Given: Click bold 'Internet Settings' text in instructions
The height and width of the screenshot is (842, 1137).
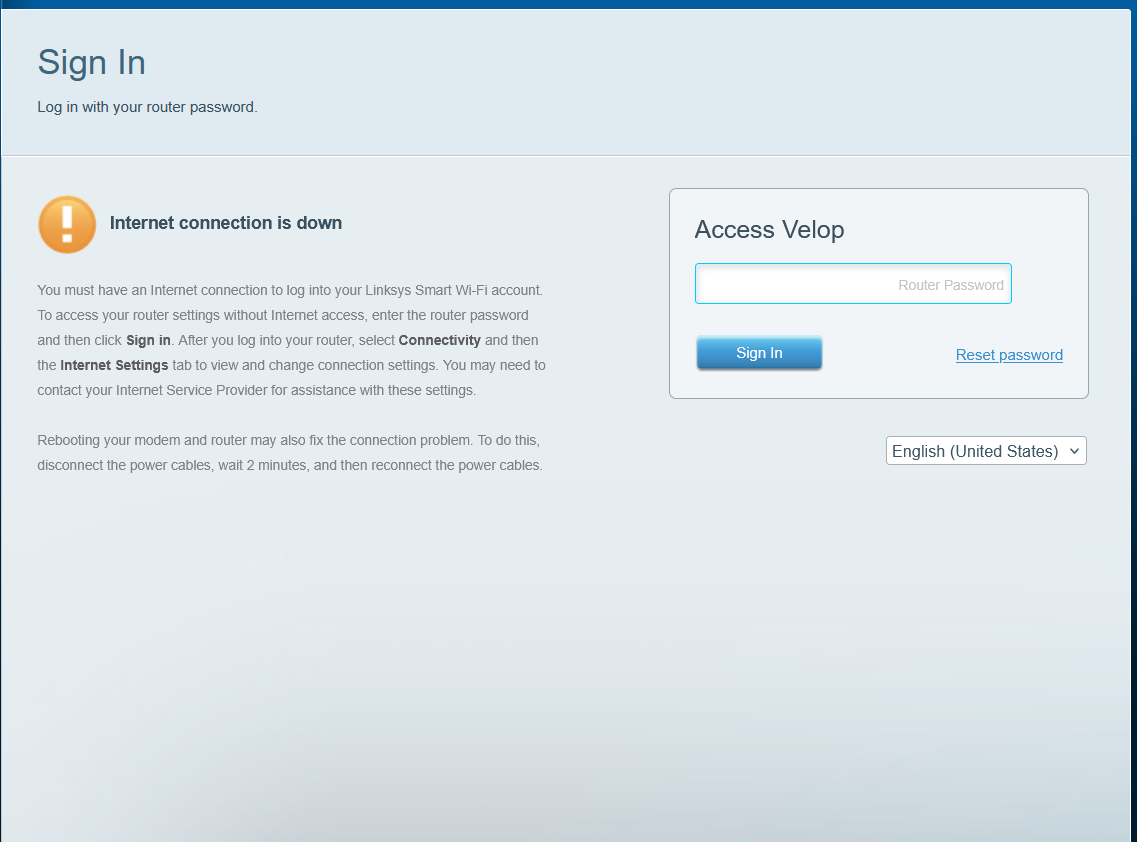Looking at the screenshot, I should [x=114, y=366].
